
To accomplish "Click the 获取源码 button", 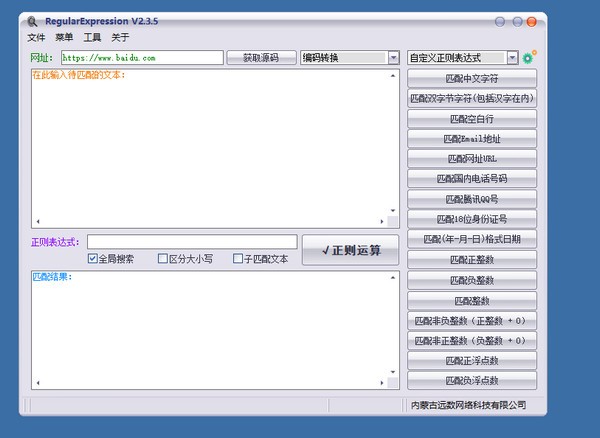I will [261, 58].
